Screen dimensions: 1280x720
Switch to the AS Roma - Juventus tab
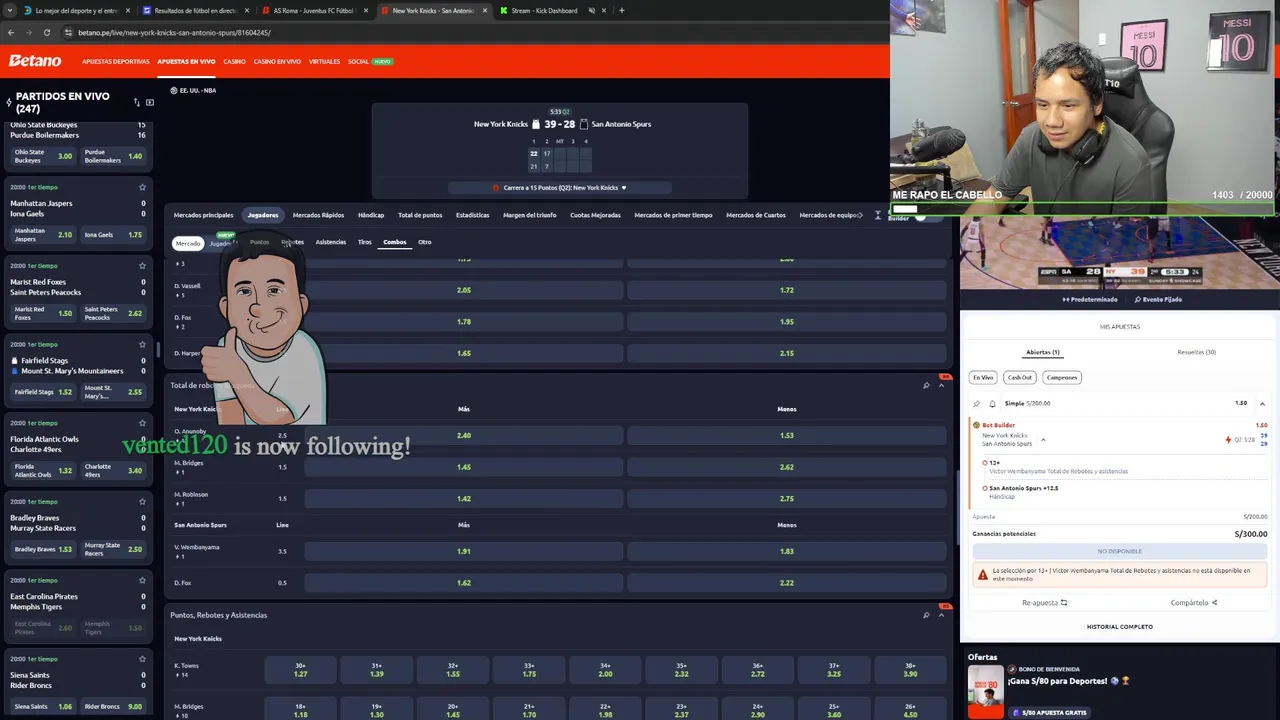pos(313,10)
